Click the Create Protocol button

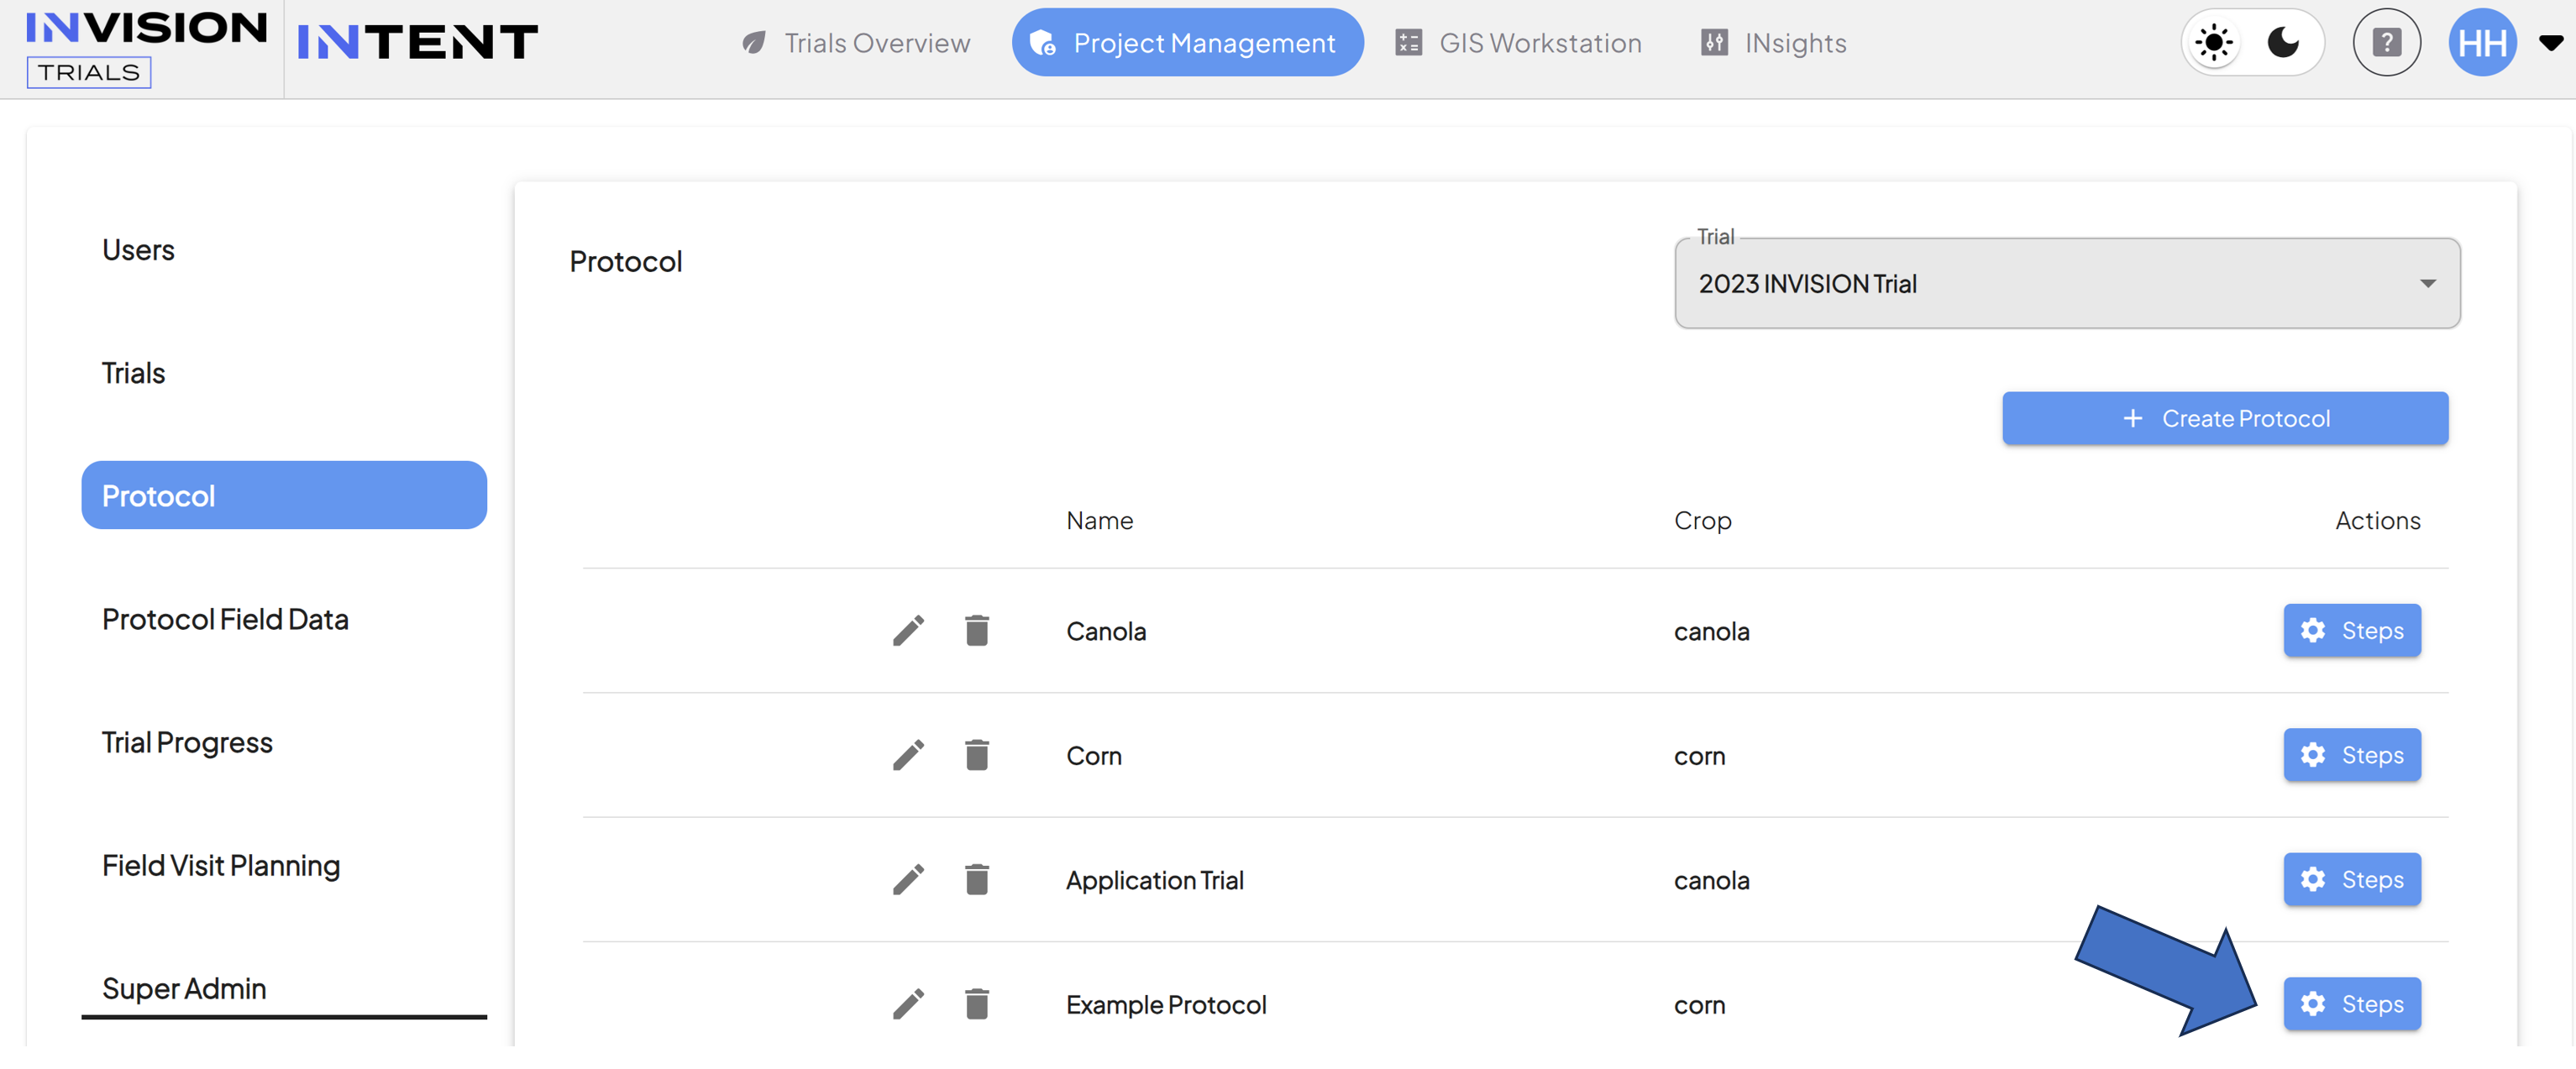pyautogui.click(x=2225, y=419)
